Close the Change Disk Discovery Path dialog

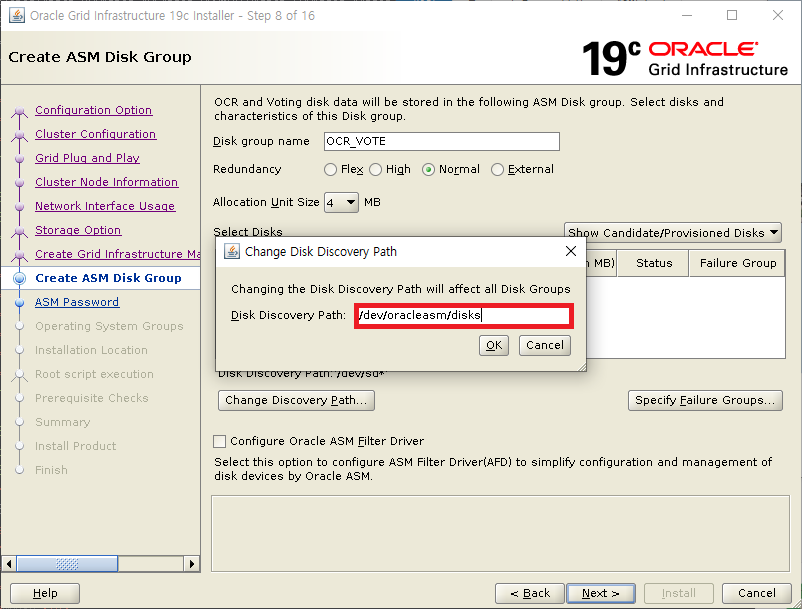pyautogui.click(x=571, y=251)
